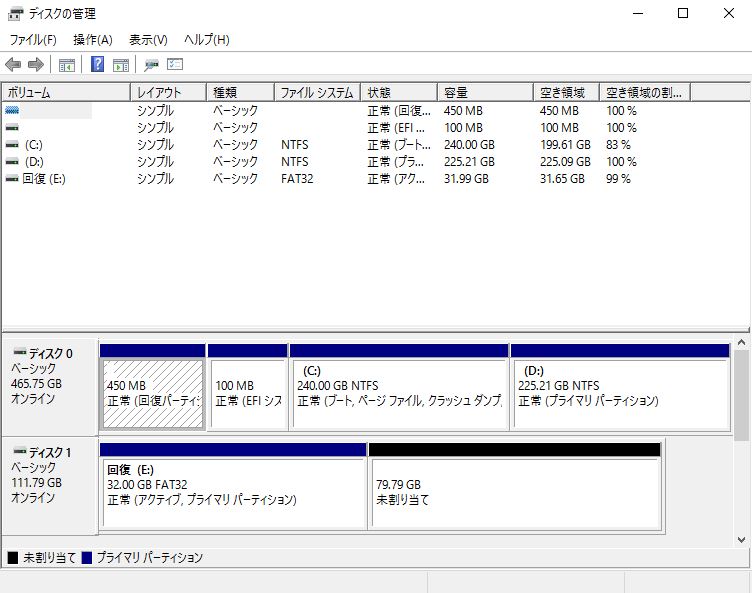
Task: Click the Disk Management title bar icon
Action: 15,13
